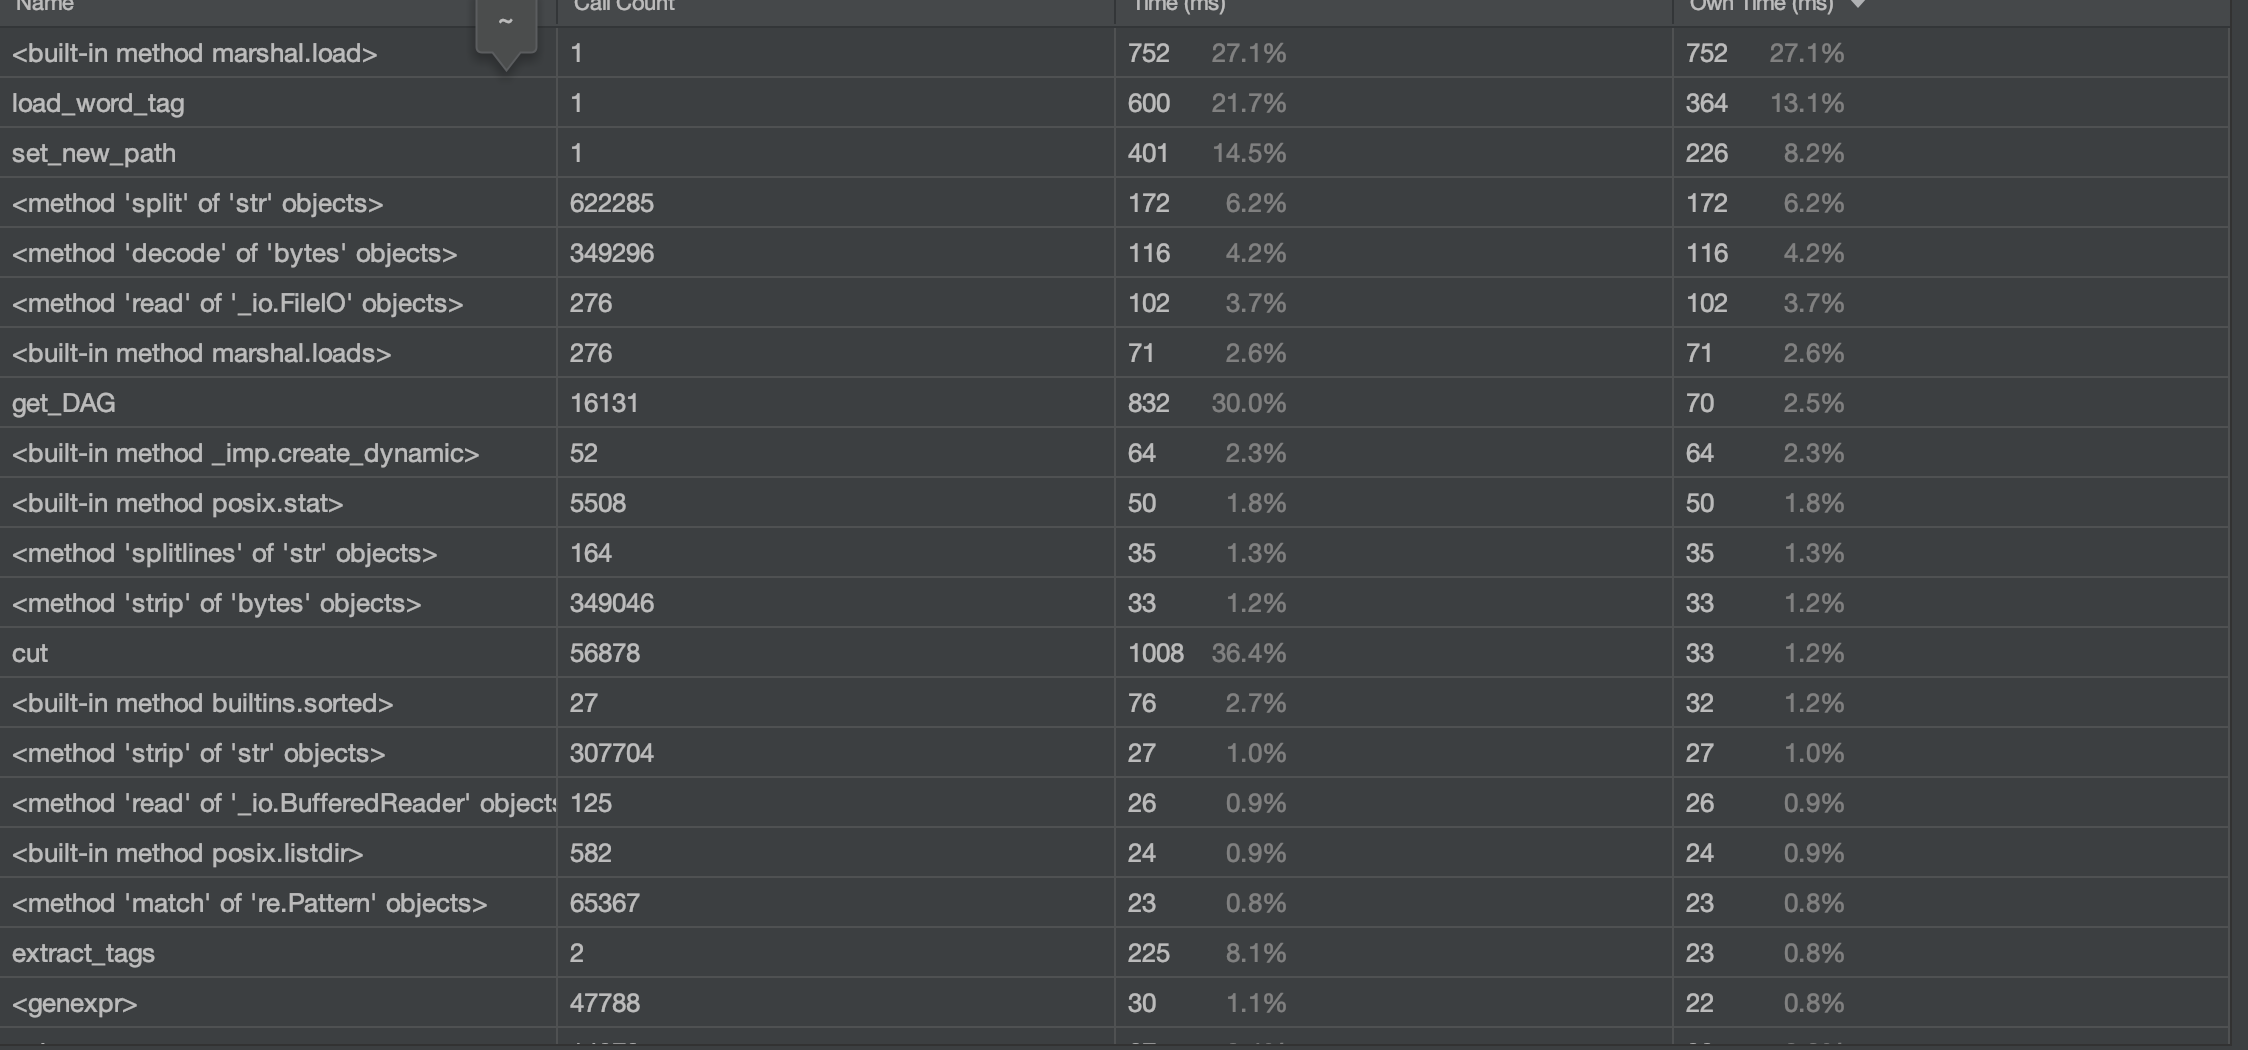This screenshot has width=2248, height=1050.
Task: Select the _imp.create_dynamic row
Action: 1114,453
